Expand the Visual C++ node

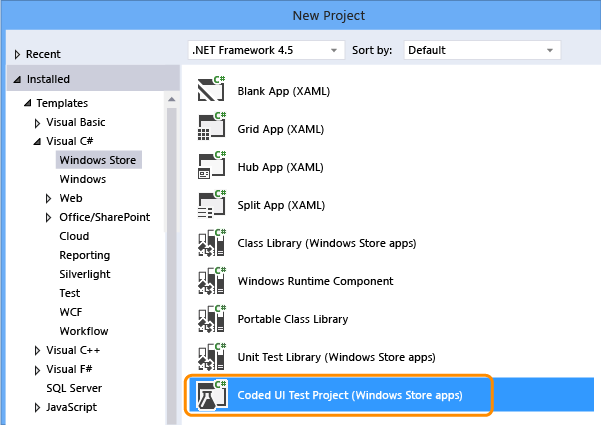[x=37, y=351]
